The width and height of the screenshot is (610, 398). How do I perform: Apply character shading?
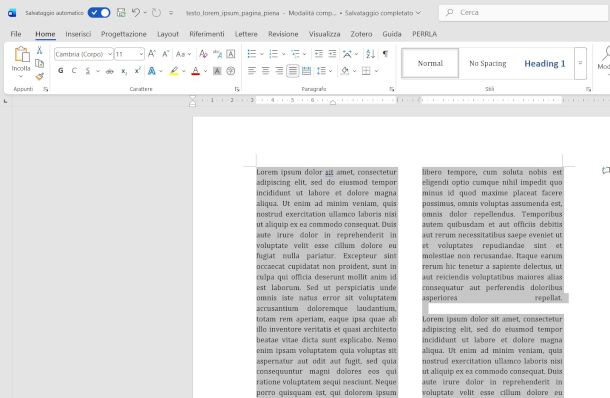coord(217,71)
